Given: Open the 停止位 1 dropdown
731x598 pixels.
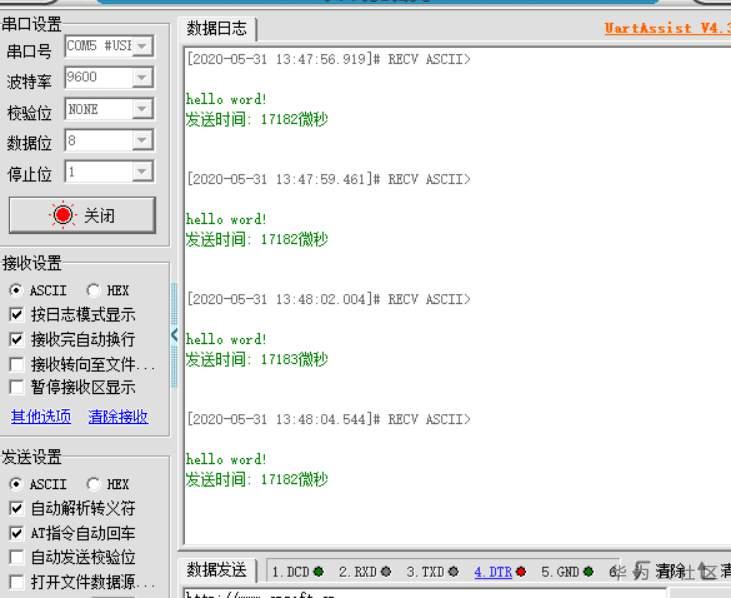Looking at the screenshot, I should pyautogui.click(x=142, y=172).
